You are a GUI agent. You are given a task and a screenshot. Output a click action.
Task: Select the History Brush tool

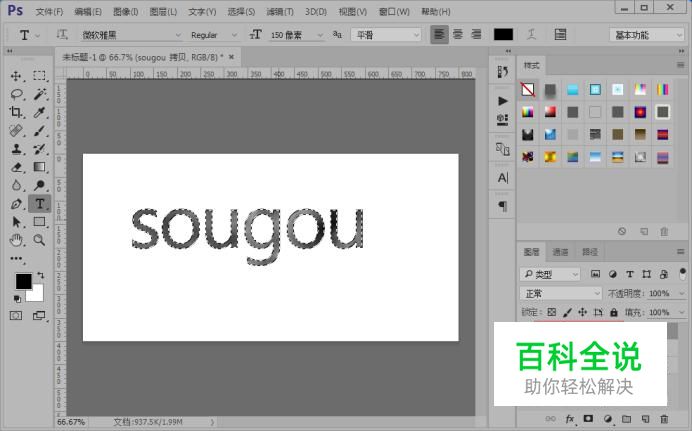(x=39, y=149)
